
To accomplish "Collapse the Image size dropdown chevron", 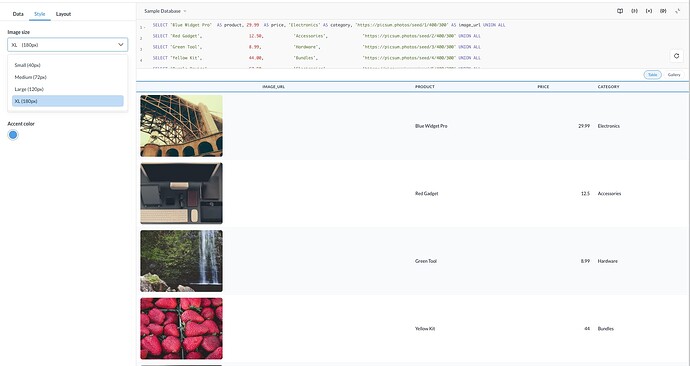I will tap(121, 44).
